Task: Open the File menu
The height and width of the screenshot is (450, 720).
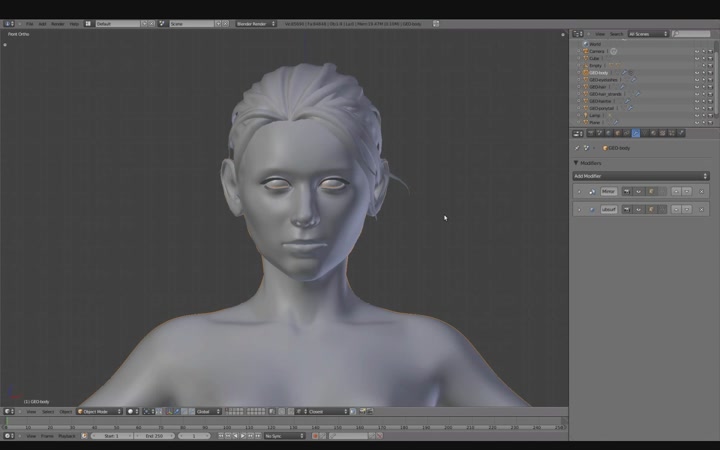Action: 29,23
